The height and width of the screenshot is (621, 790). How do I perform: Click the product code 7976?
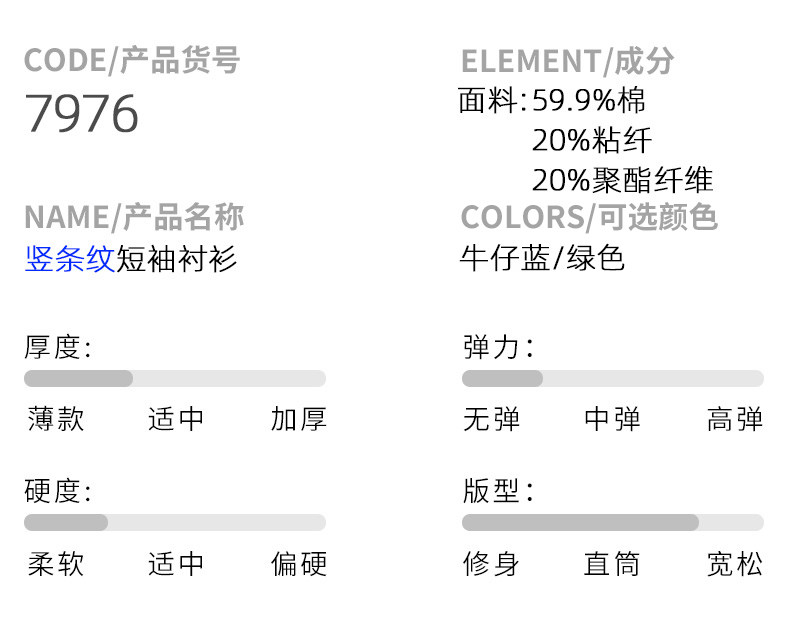click(x=82, y=114)
